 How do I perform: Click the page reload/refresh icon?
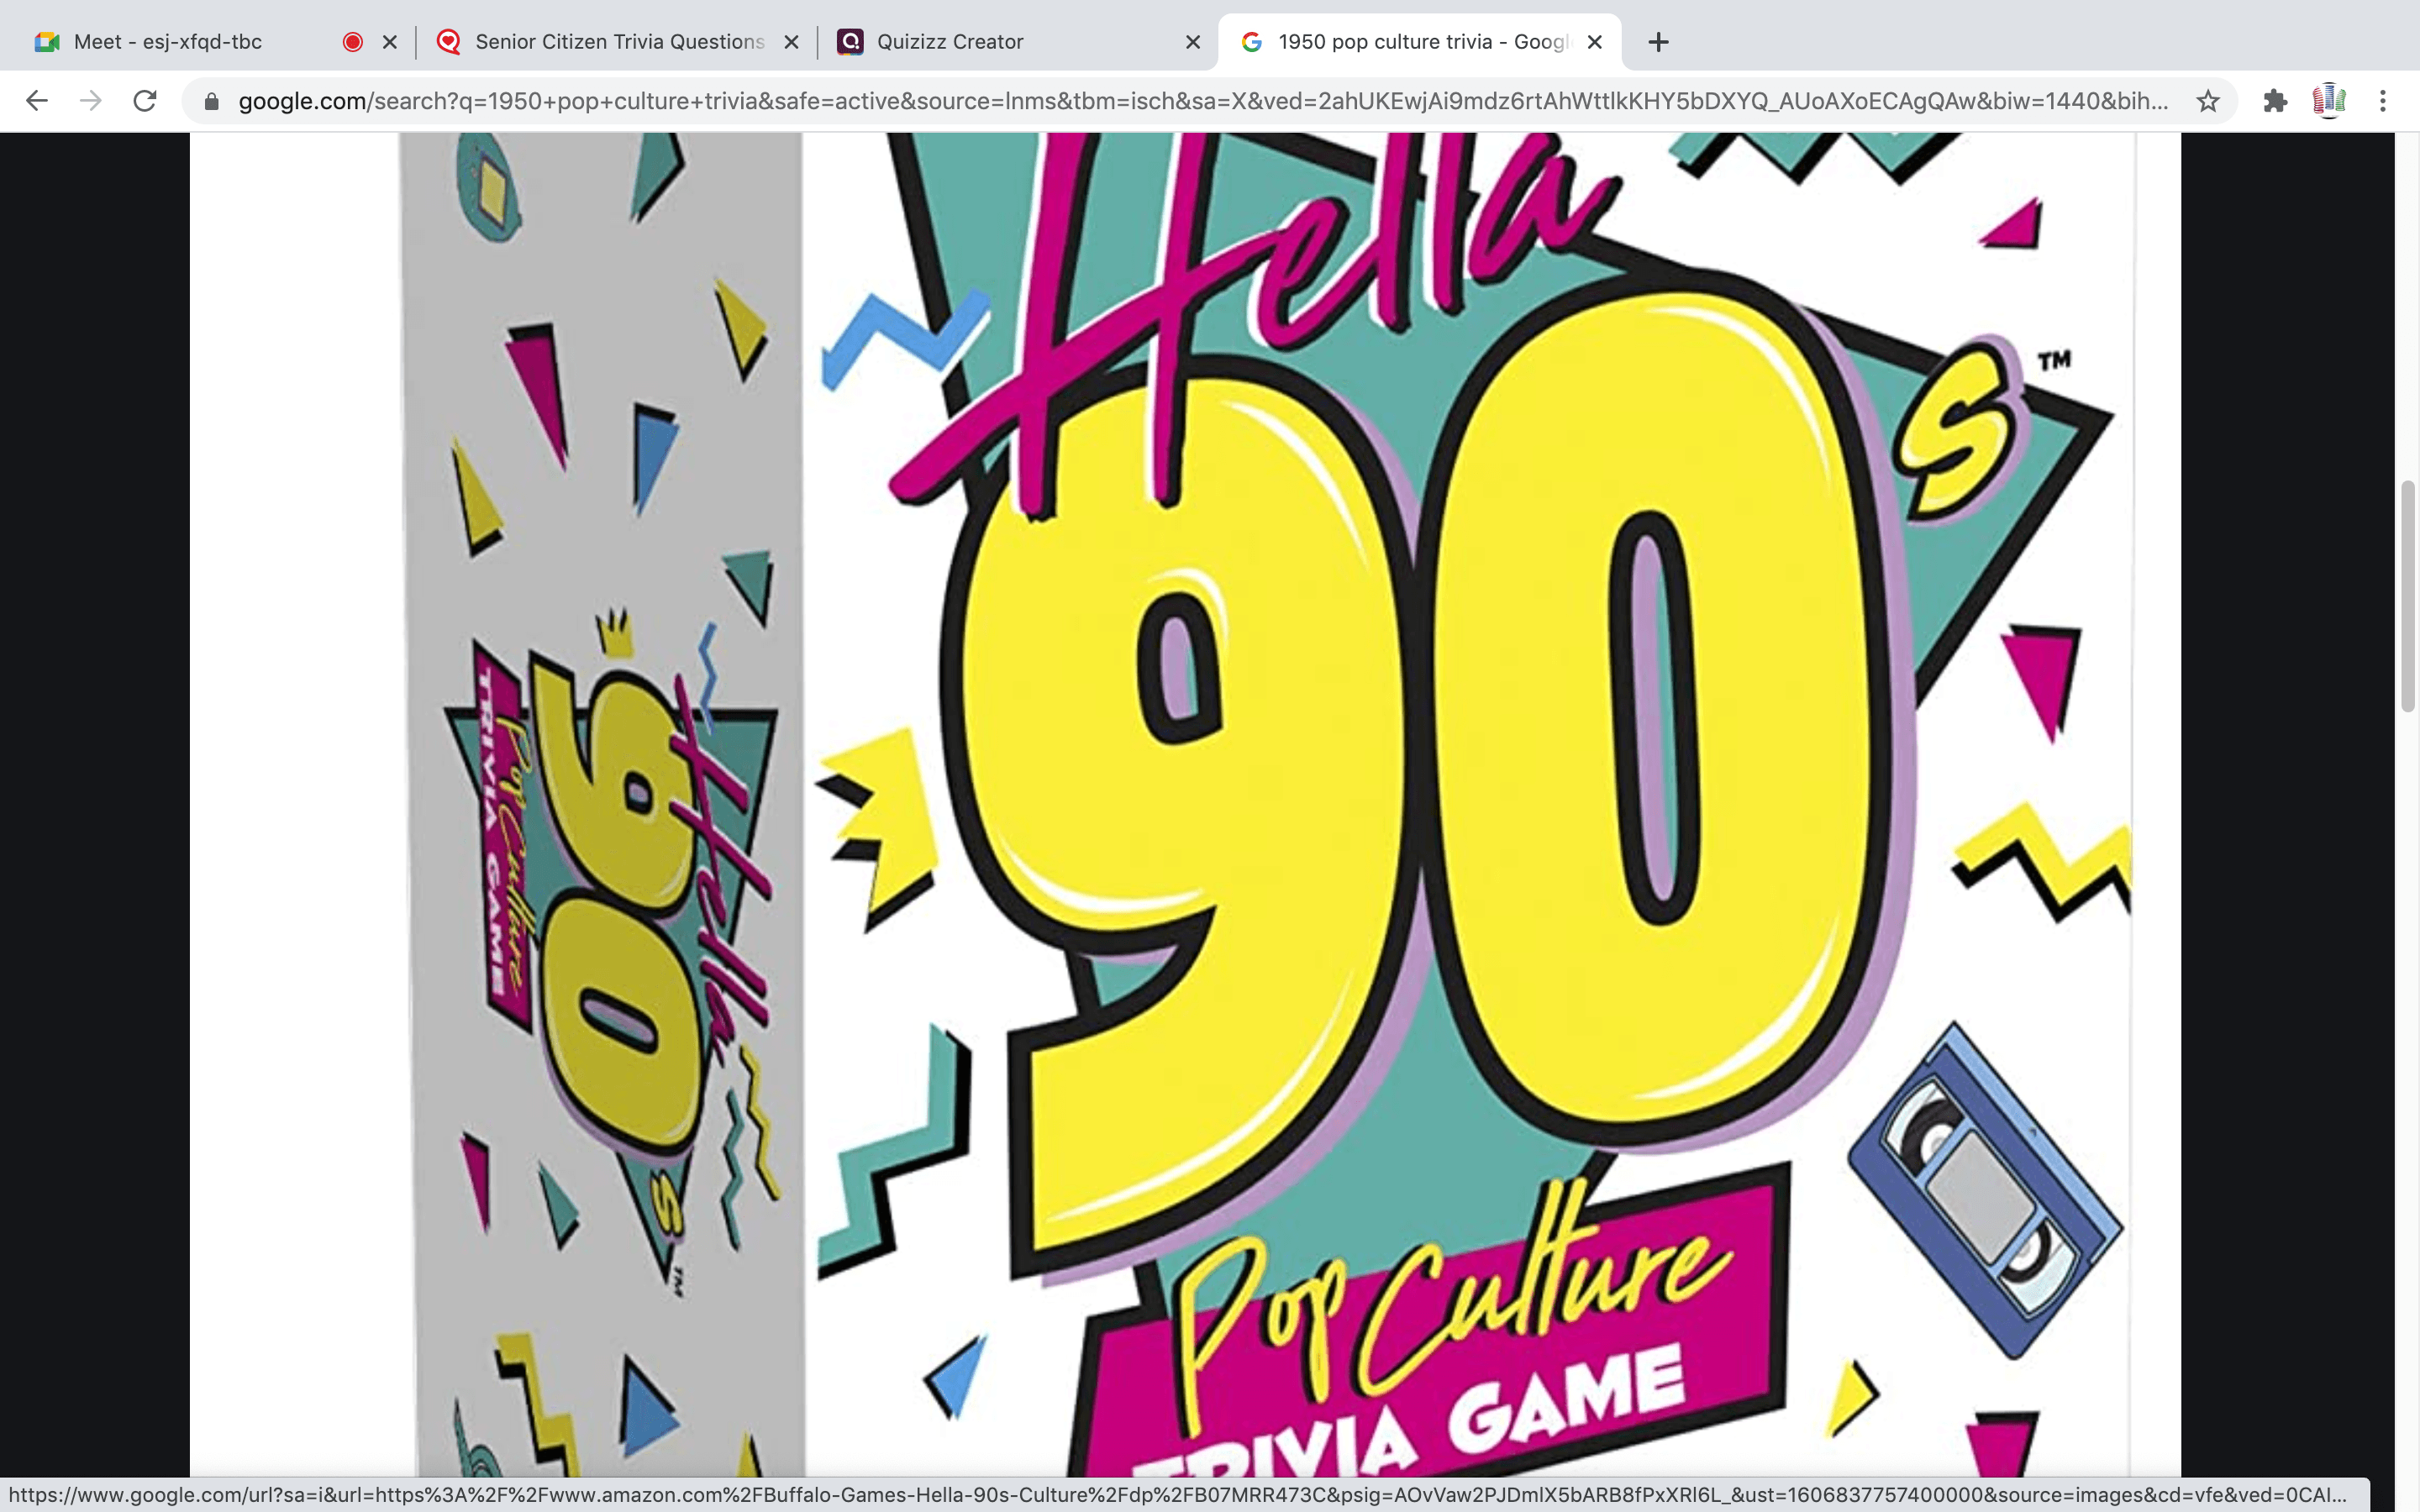pyautogui.click(x=148, y=99)
